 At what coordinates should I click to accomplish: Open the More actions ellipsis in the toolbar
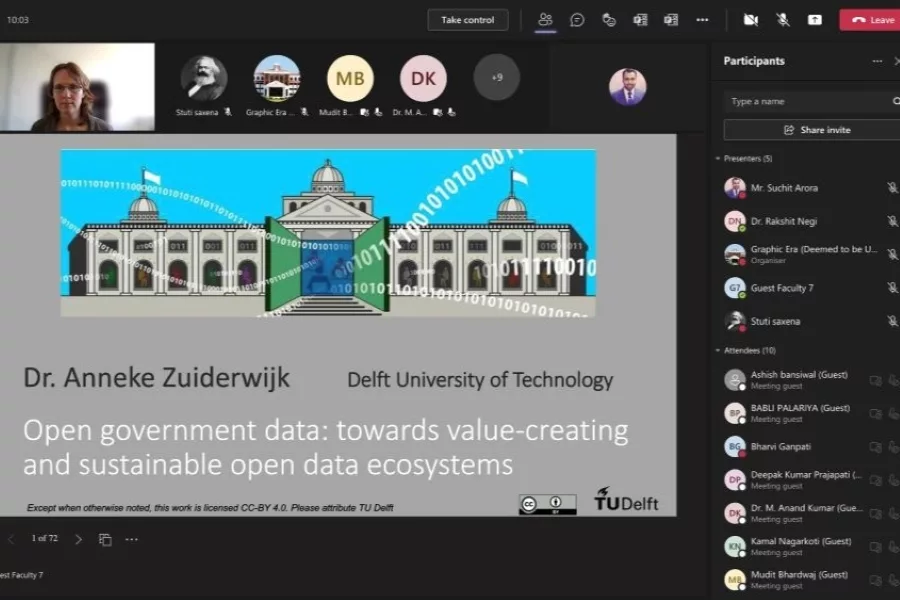tap(702, 19)
